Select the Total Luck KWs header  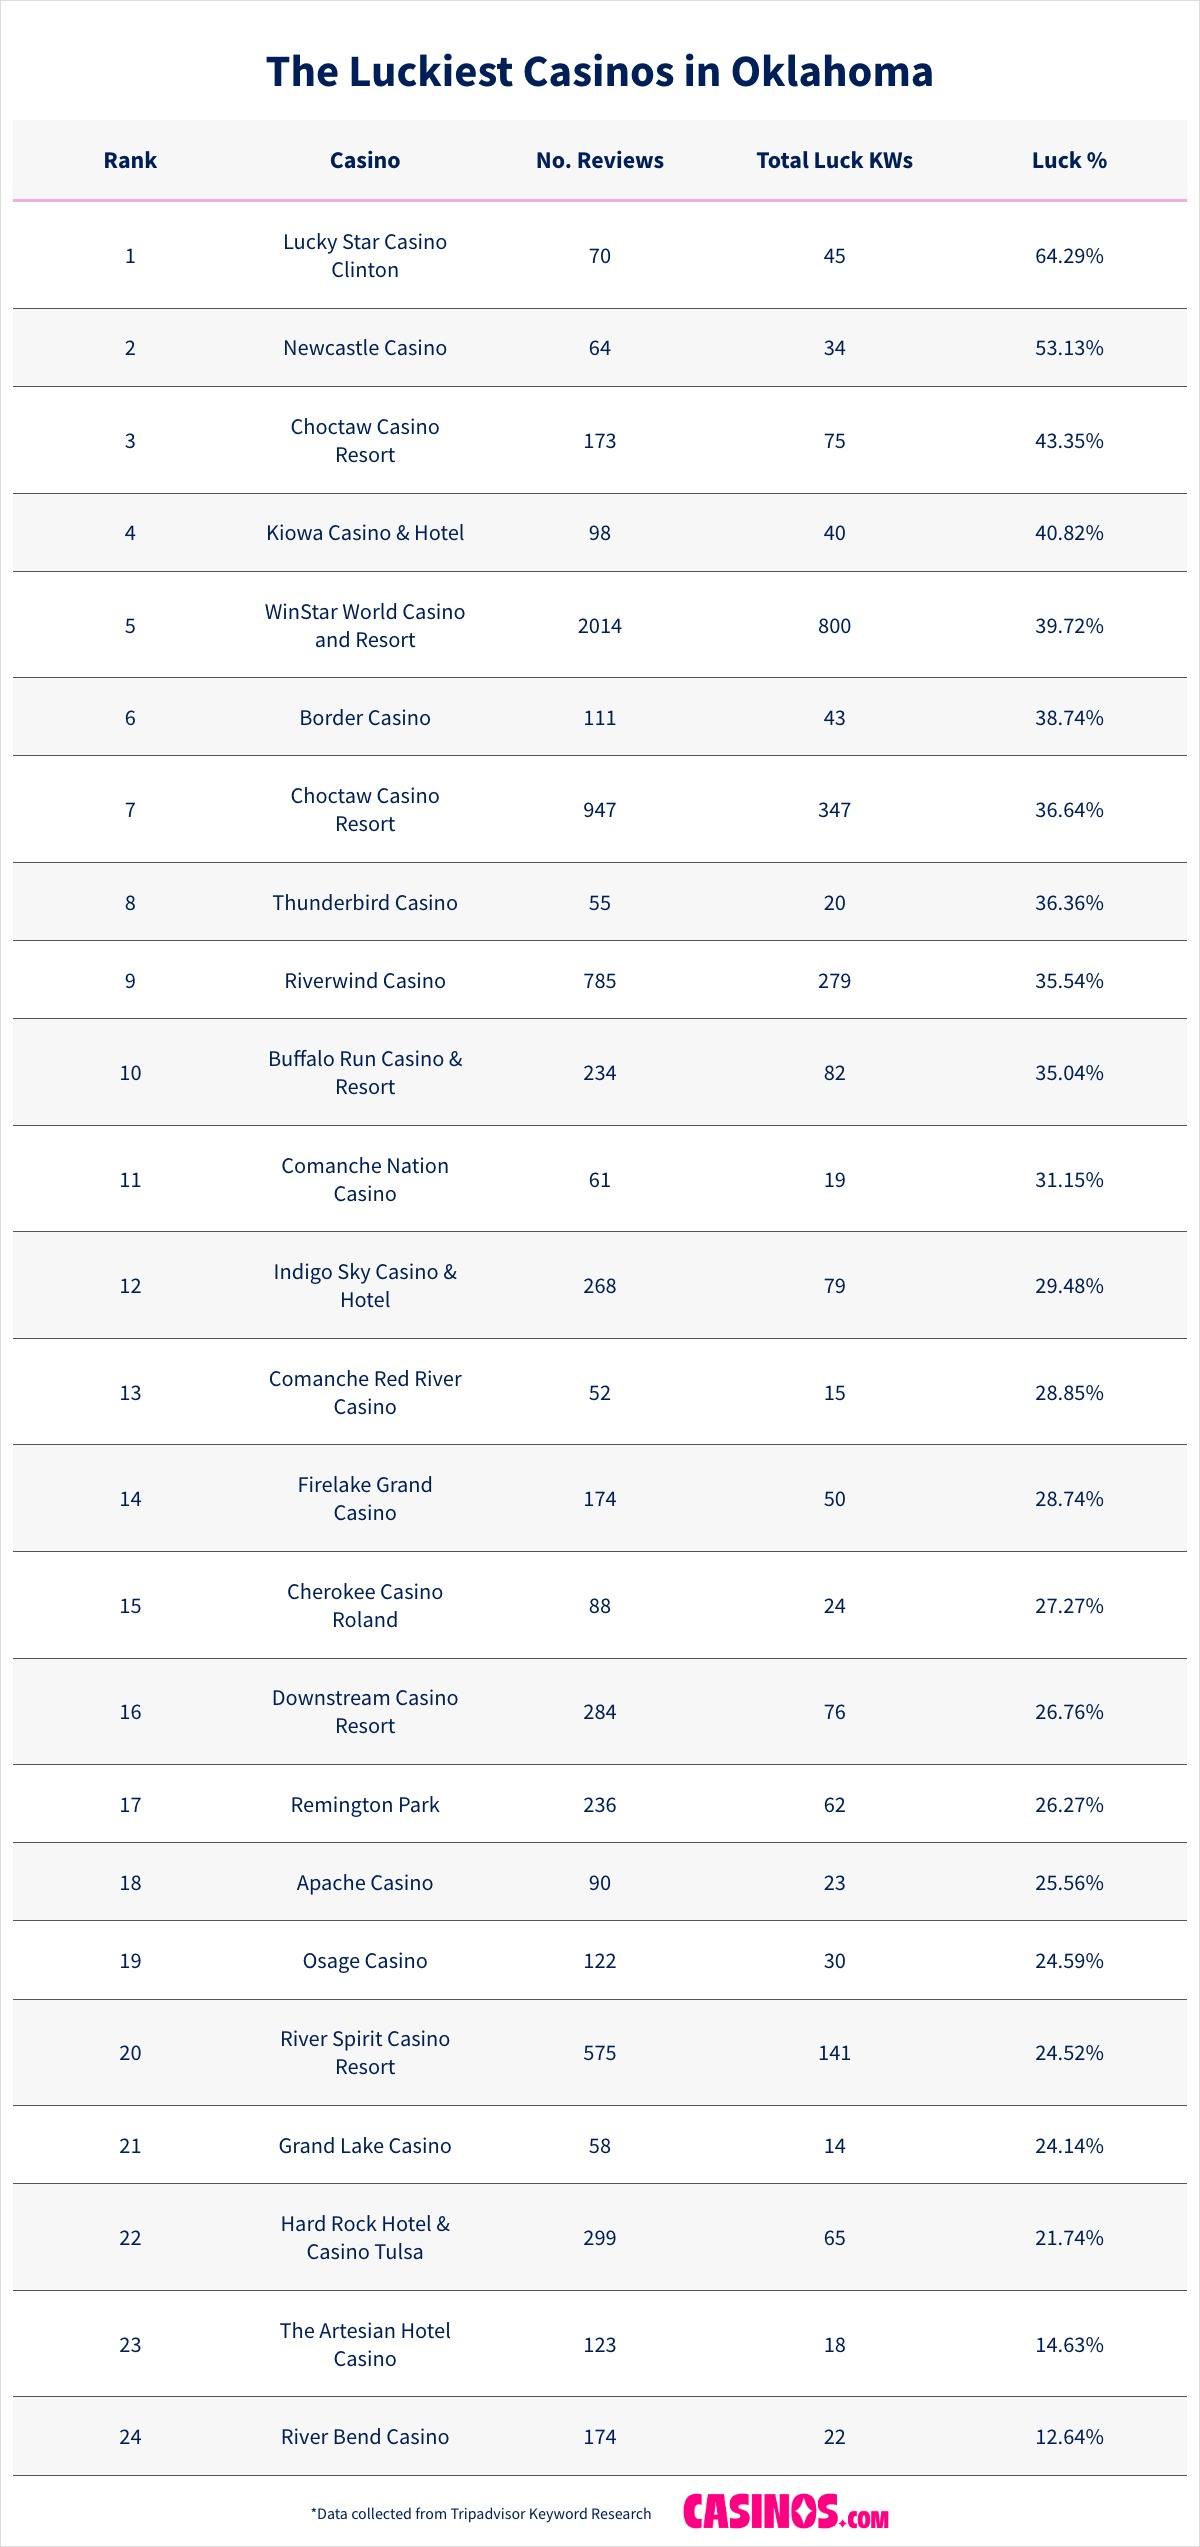(x=834, y=160)
